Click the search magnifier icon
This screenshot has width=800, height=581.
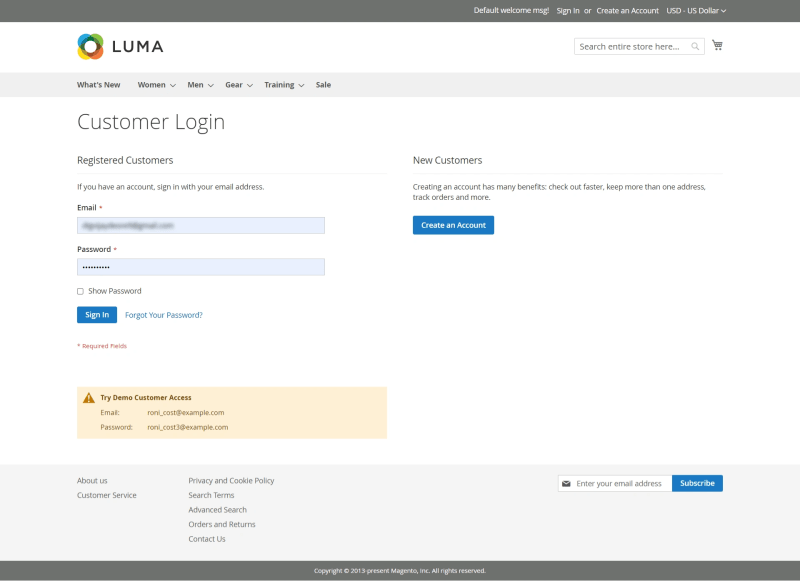(x=695, y=46)
